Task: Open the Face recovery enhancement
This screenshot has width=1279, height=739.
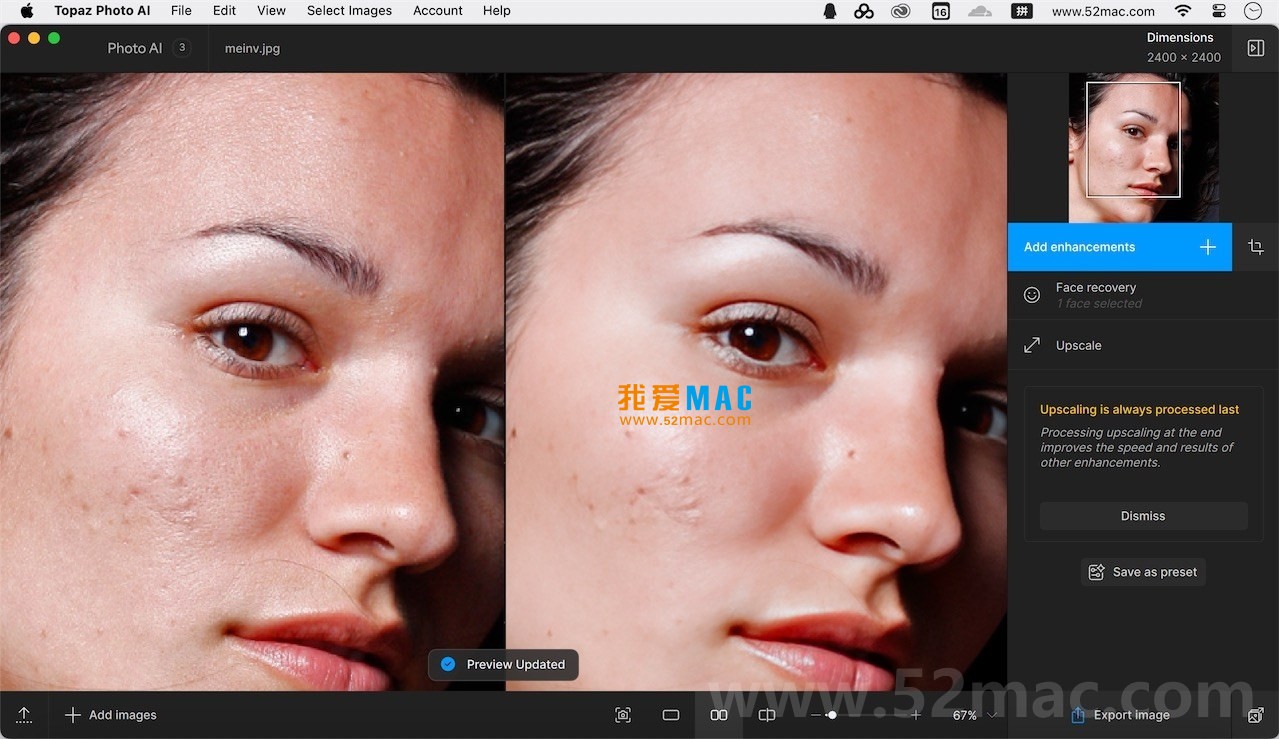Action: (x=1143, y=295)
